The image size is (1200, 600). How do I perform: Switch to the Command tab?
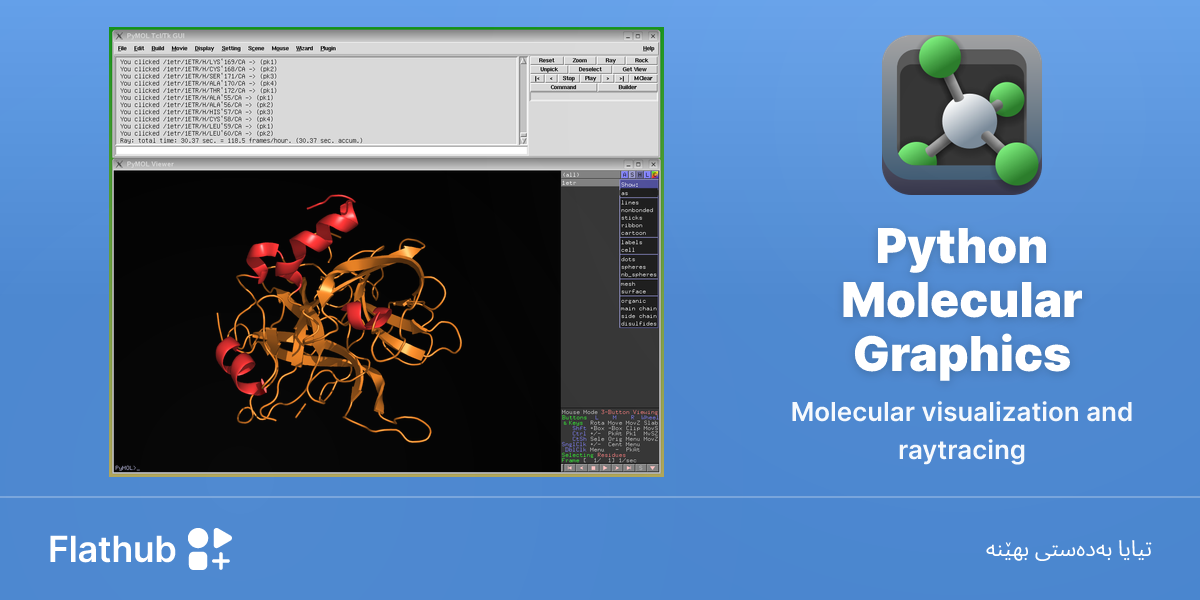pos(563,87)
